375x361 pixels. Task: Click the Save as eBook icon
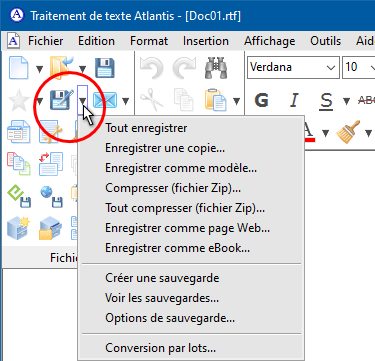click(19, 197)
